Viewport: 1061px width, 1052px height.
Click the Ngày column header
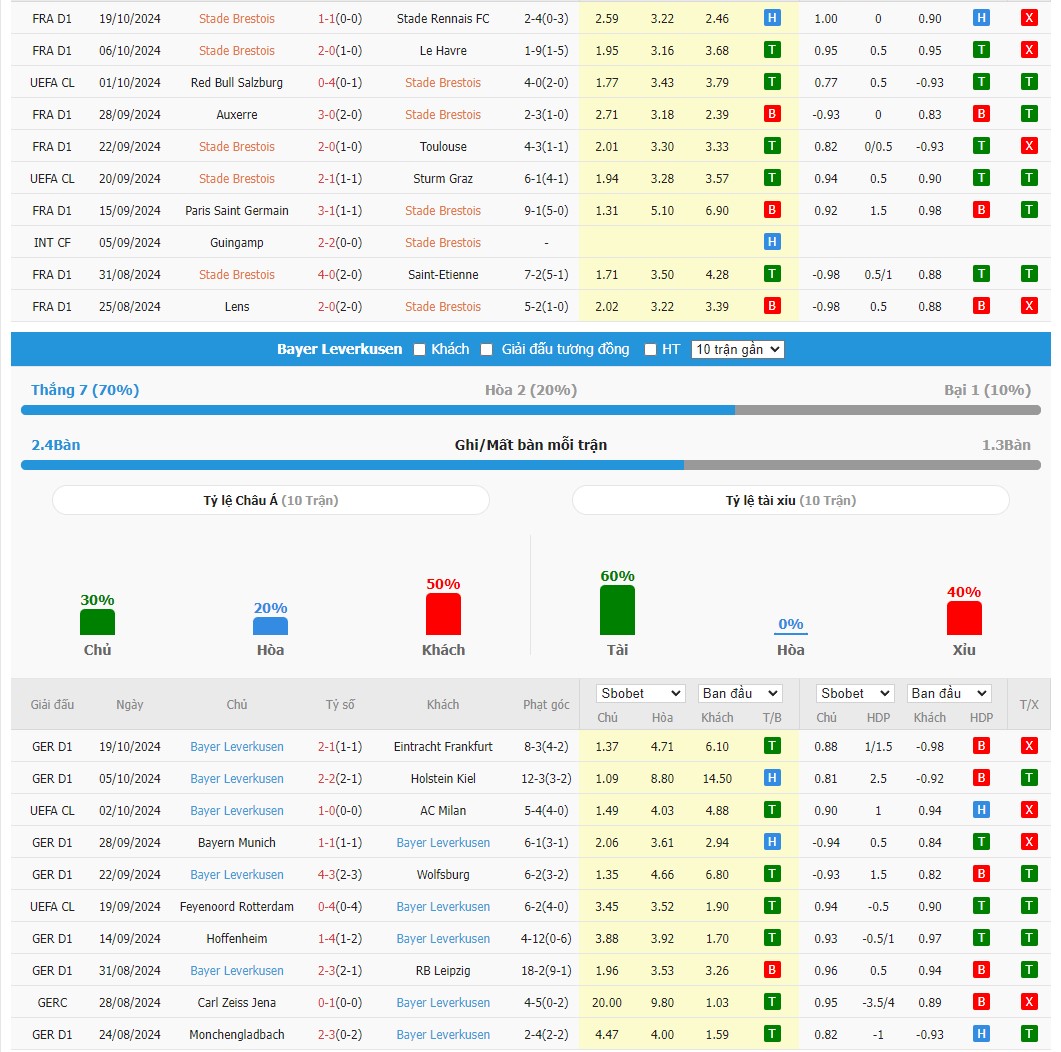[x=129, y=704]
